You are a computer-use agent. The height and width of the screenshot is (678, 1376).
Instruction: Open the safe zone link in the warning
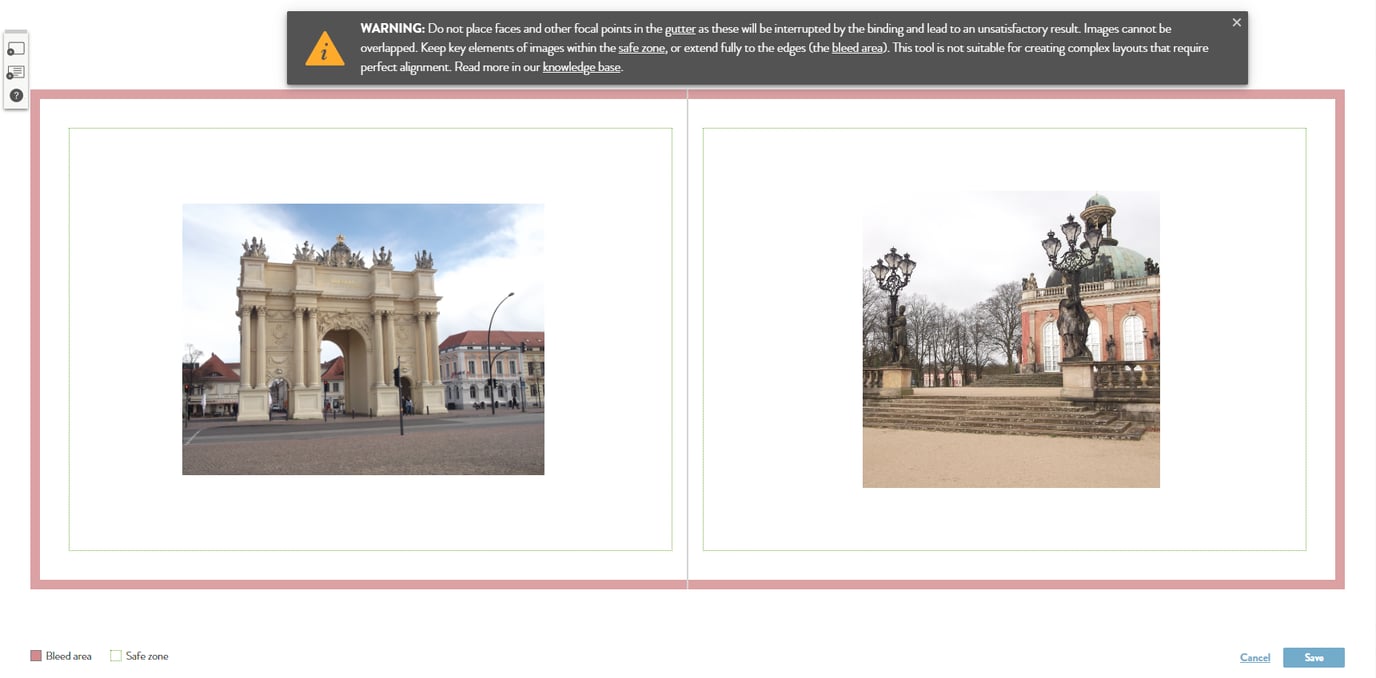coord(642,47)
